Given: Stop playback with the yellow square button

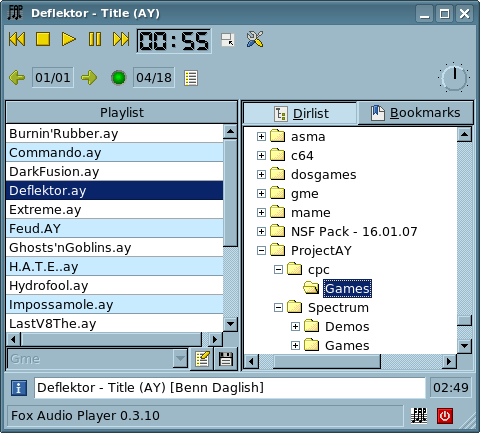Looking at the screenshot, I should (x=43, y=39).
